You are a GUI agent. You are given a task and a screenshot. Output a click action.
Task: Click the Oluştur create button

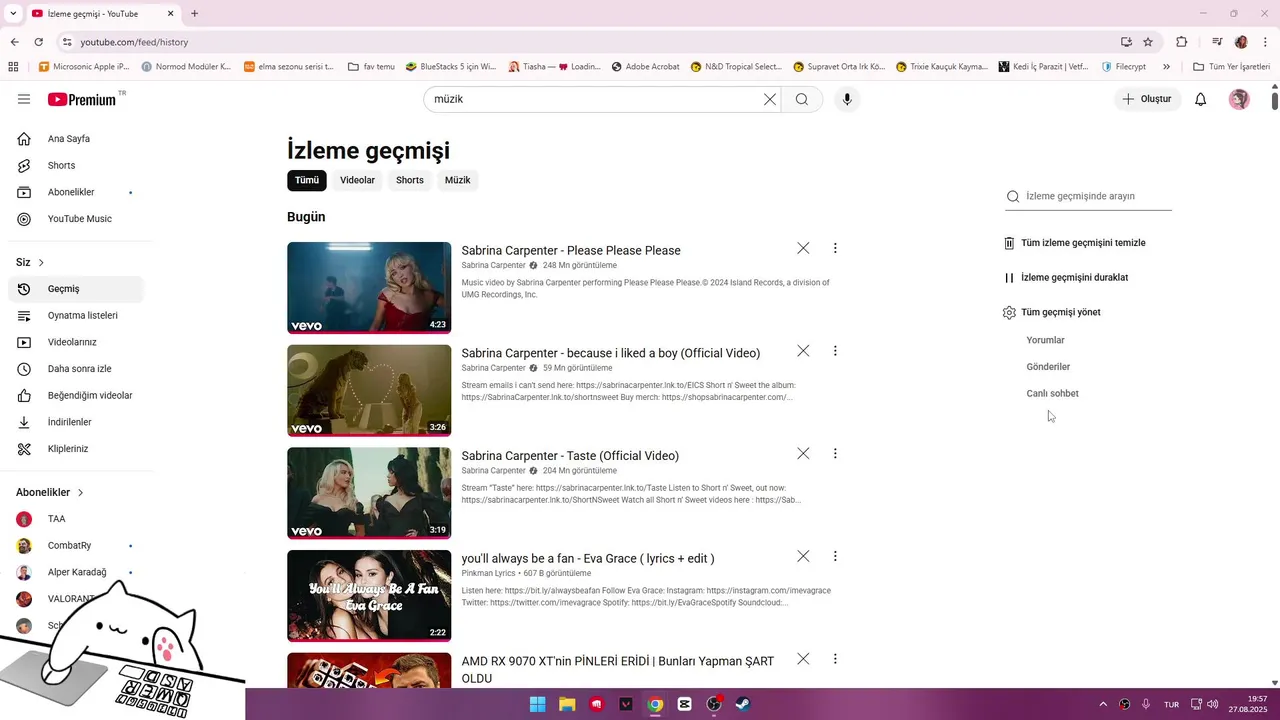click(x=1146, y=99)
